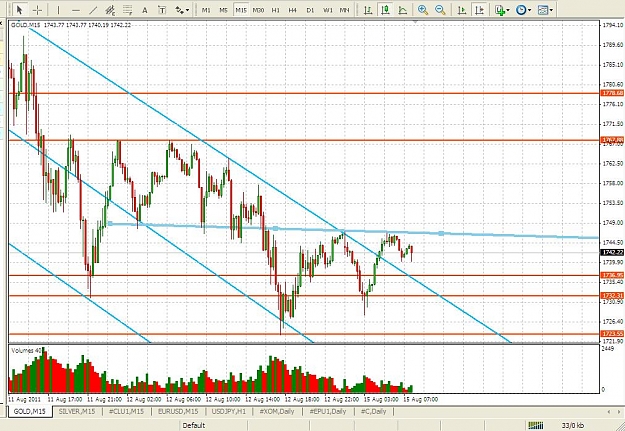Toggle chart shift button
The width and height of the screenshot is (625, 431).
pos(480,10)
